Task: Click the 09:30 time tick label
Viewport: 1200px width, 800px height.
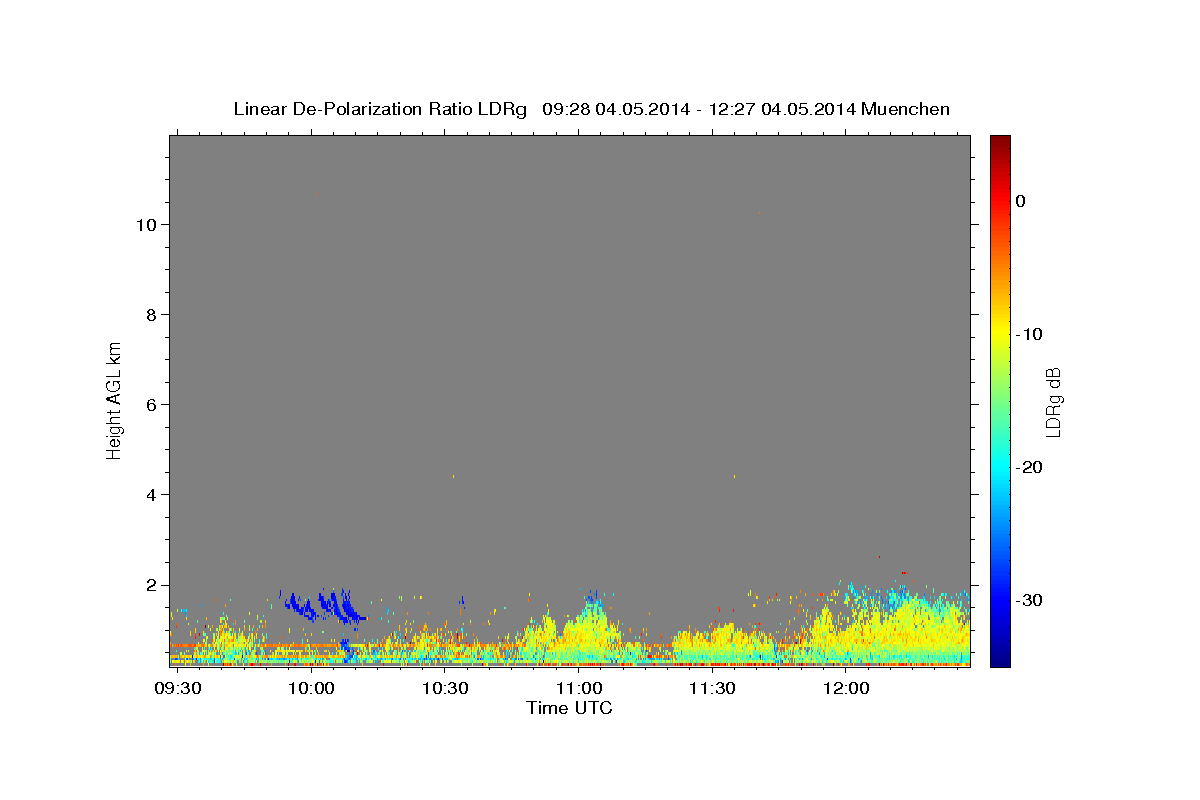Action: [x=178, y=688]
